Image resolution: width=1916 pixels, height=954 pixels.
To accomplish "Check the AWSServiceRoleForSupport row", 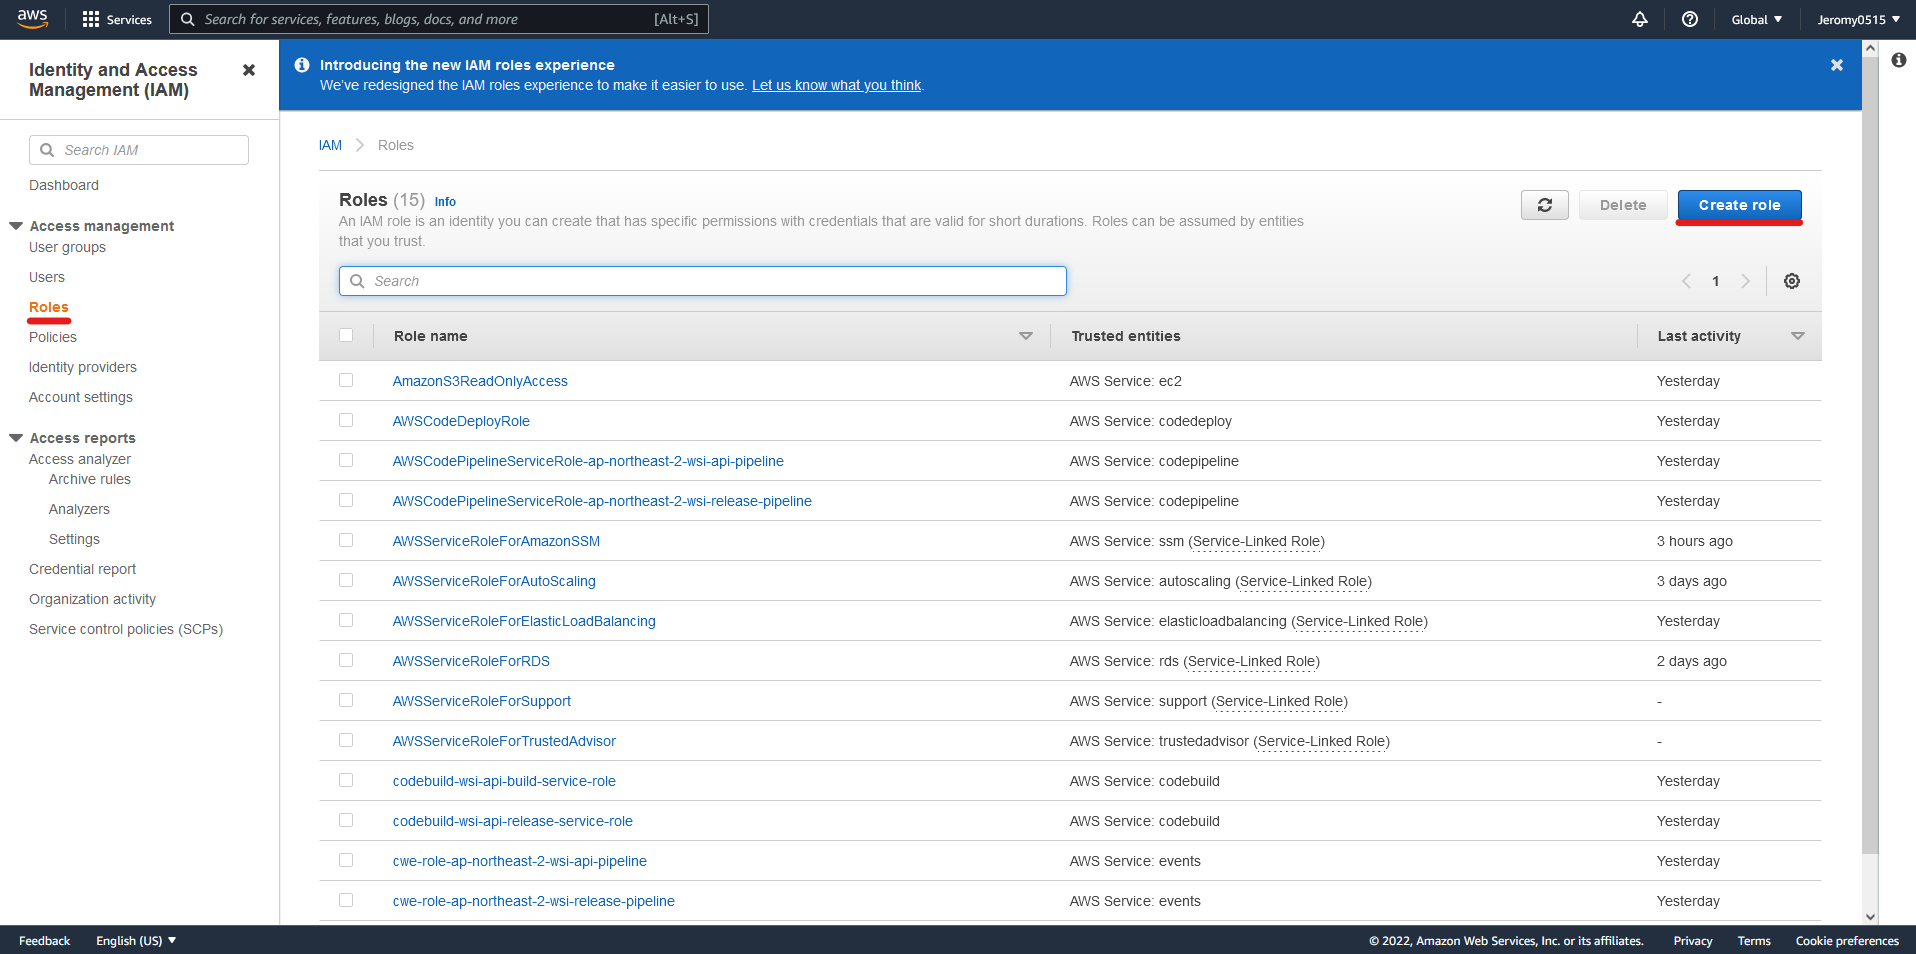I will [x=346, y=700].
